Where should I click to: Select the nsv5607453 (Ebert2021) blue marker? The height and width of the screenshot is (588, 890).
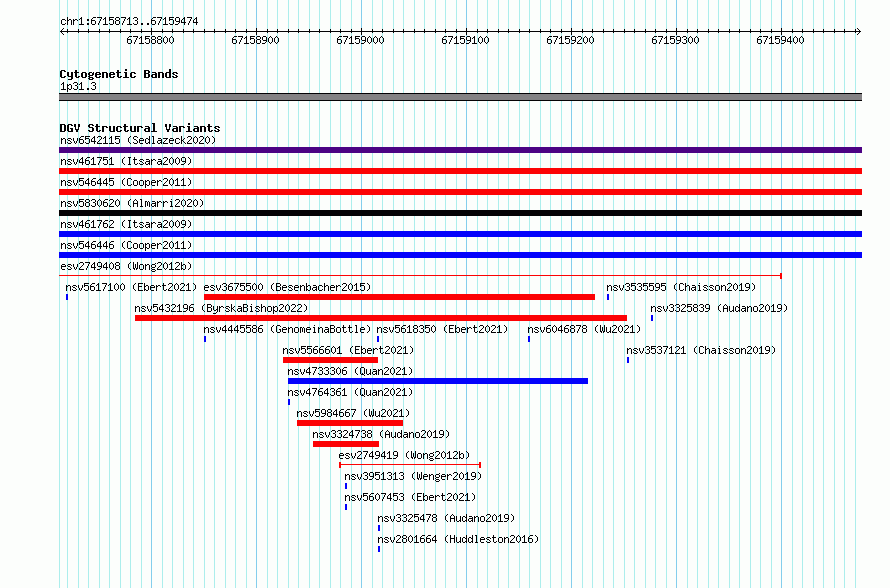click(x=346, y=507)
